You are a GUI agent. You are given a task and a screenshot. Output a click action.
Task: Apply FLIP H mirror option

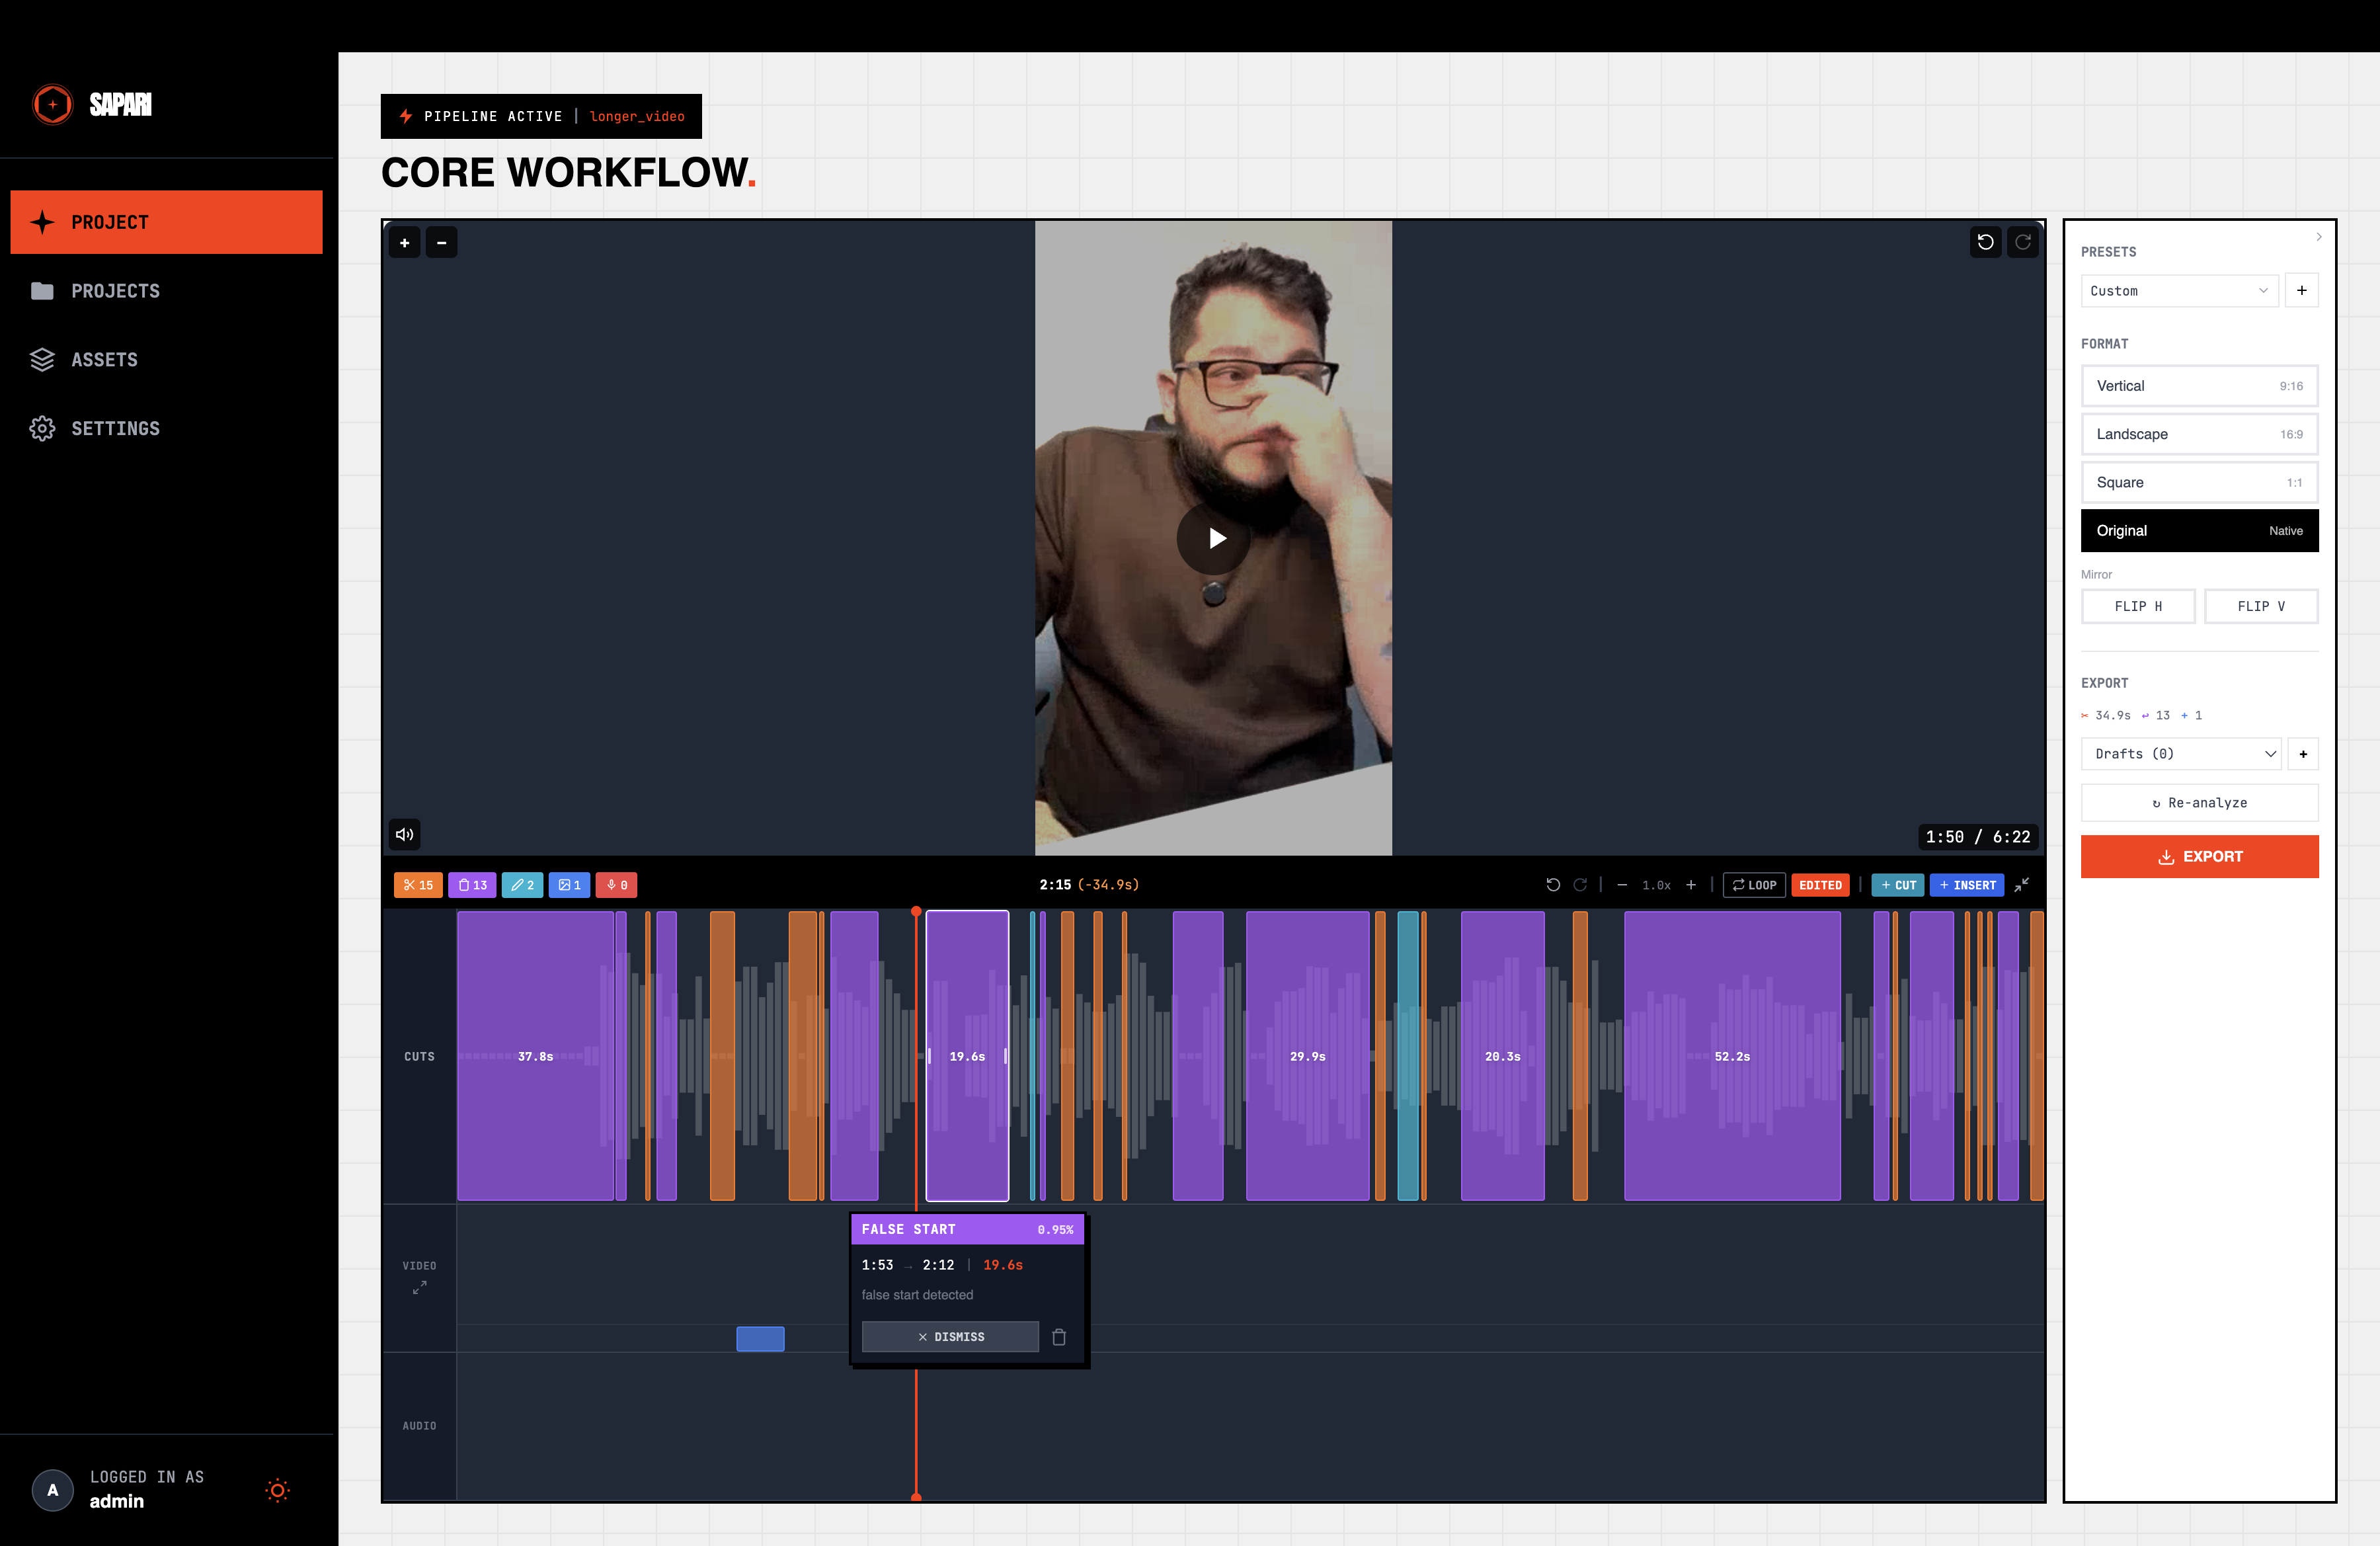pyautogui.click(x=2138, y=606)
